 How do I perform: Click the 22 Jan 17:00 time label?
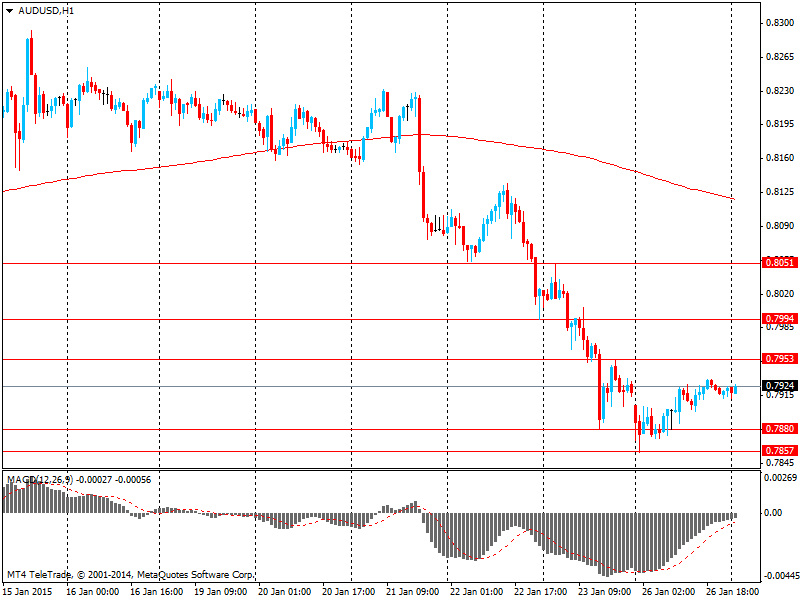[540, 591]
